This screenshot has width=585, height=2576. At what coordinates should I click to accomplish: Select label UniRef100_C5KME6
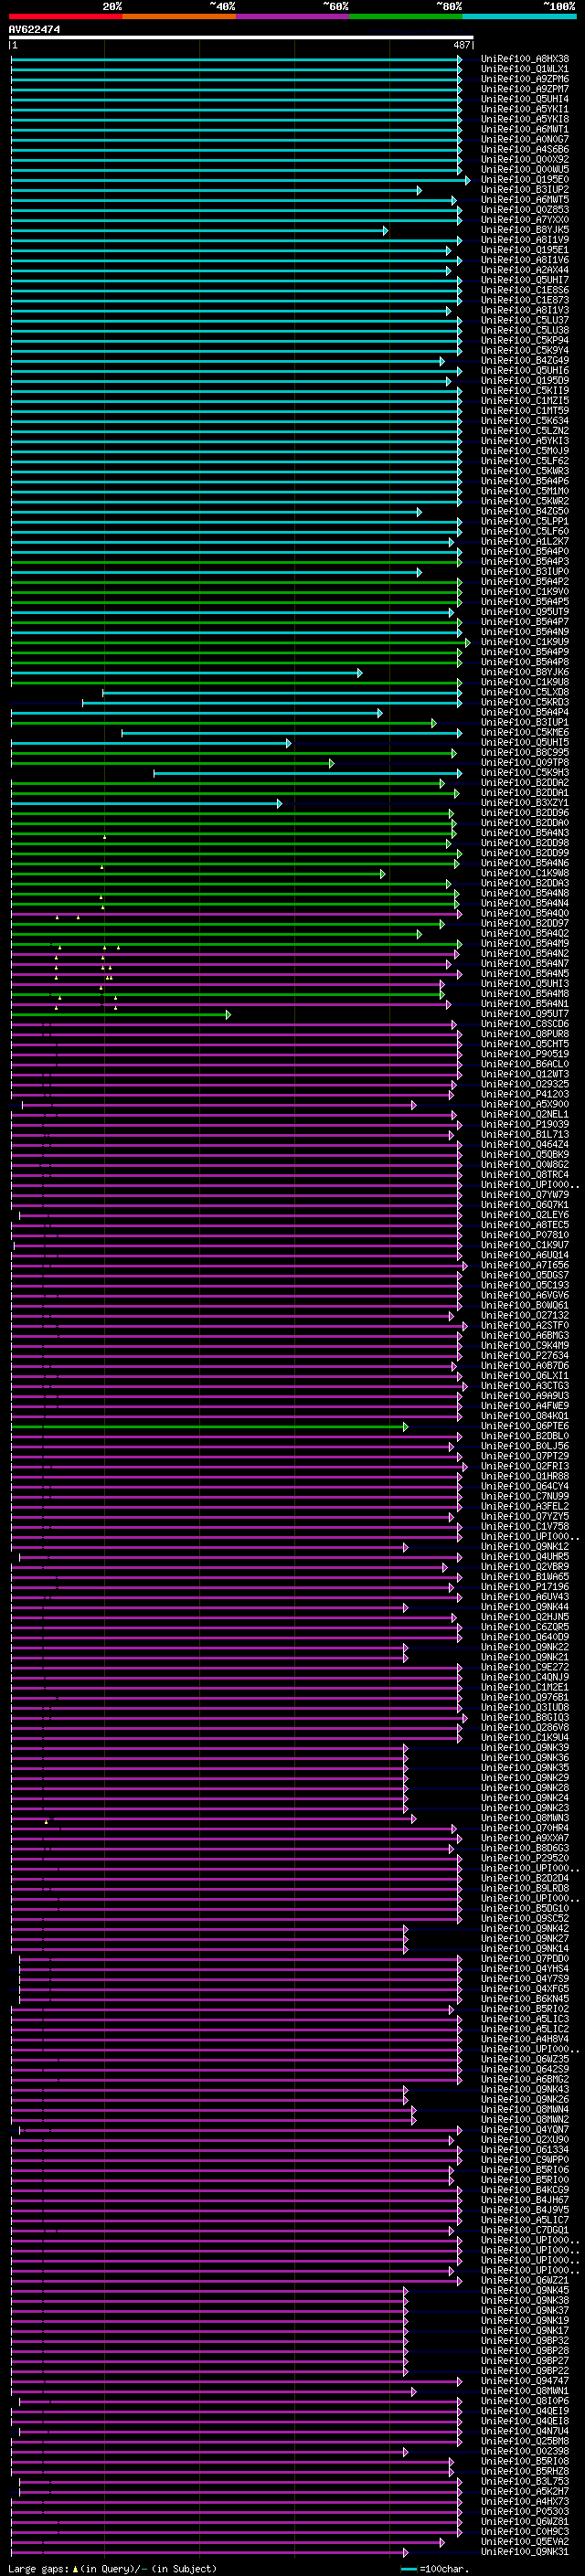pyautogui.click(x=525, y=733)
